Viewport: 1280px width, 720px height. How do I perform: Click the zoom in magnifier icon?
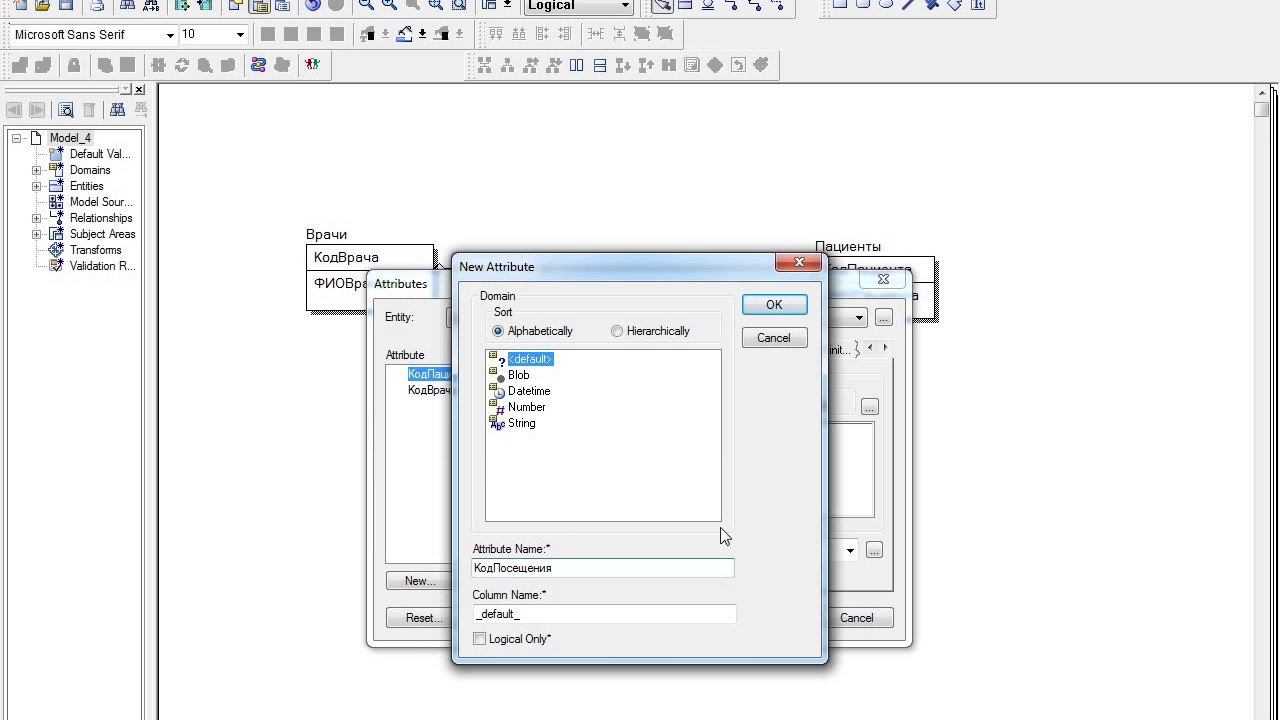pyautogui.click(x=389, y=5)
